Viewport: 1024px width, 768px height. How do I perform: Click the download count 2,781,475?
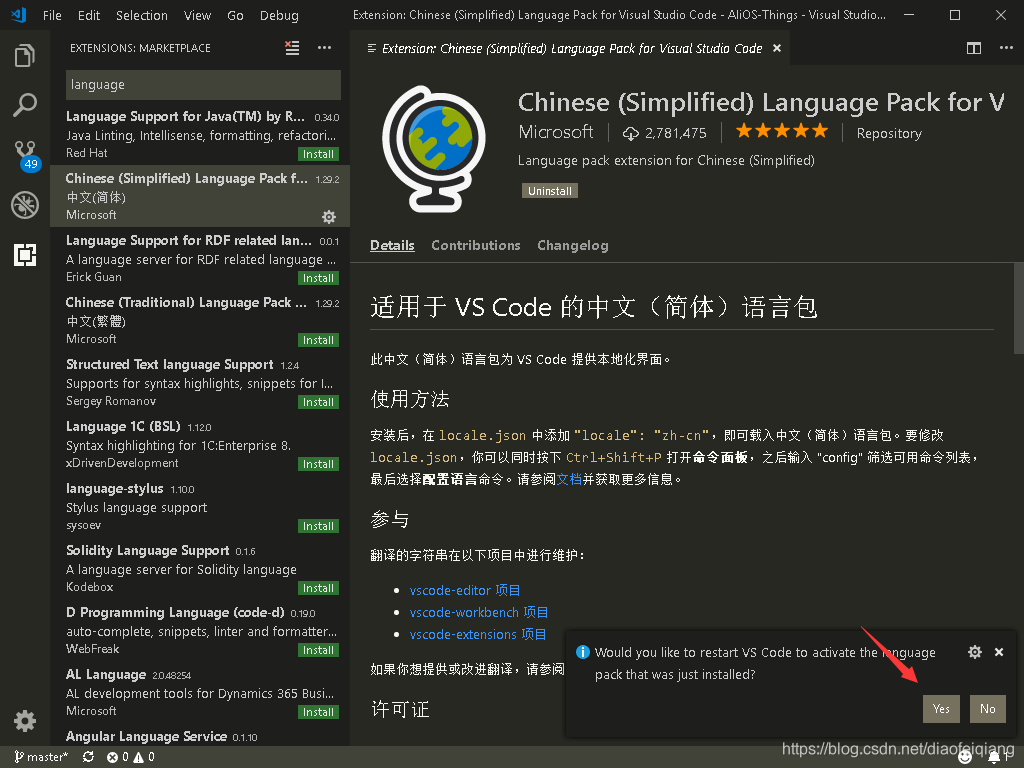(x=665, y=133)
